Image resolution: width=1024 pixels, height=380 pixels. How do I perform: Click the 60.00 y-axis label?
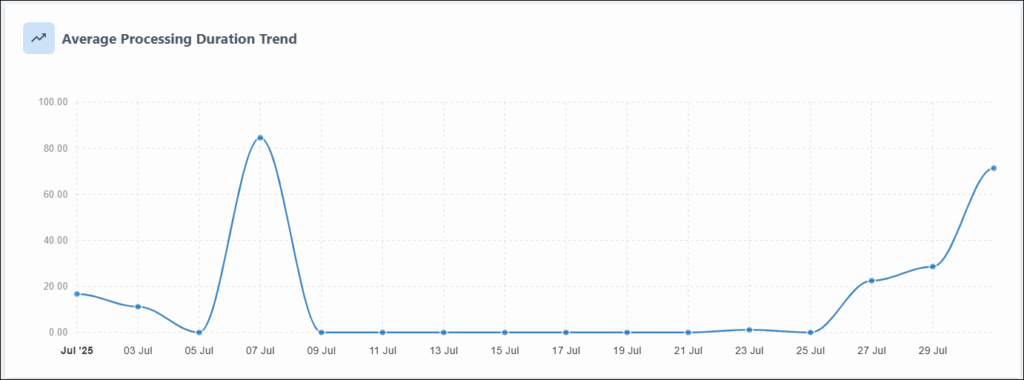[x=56, y=195]
